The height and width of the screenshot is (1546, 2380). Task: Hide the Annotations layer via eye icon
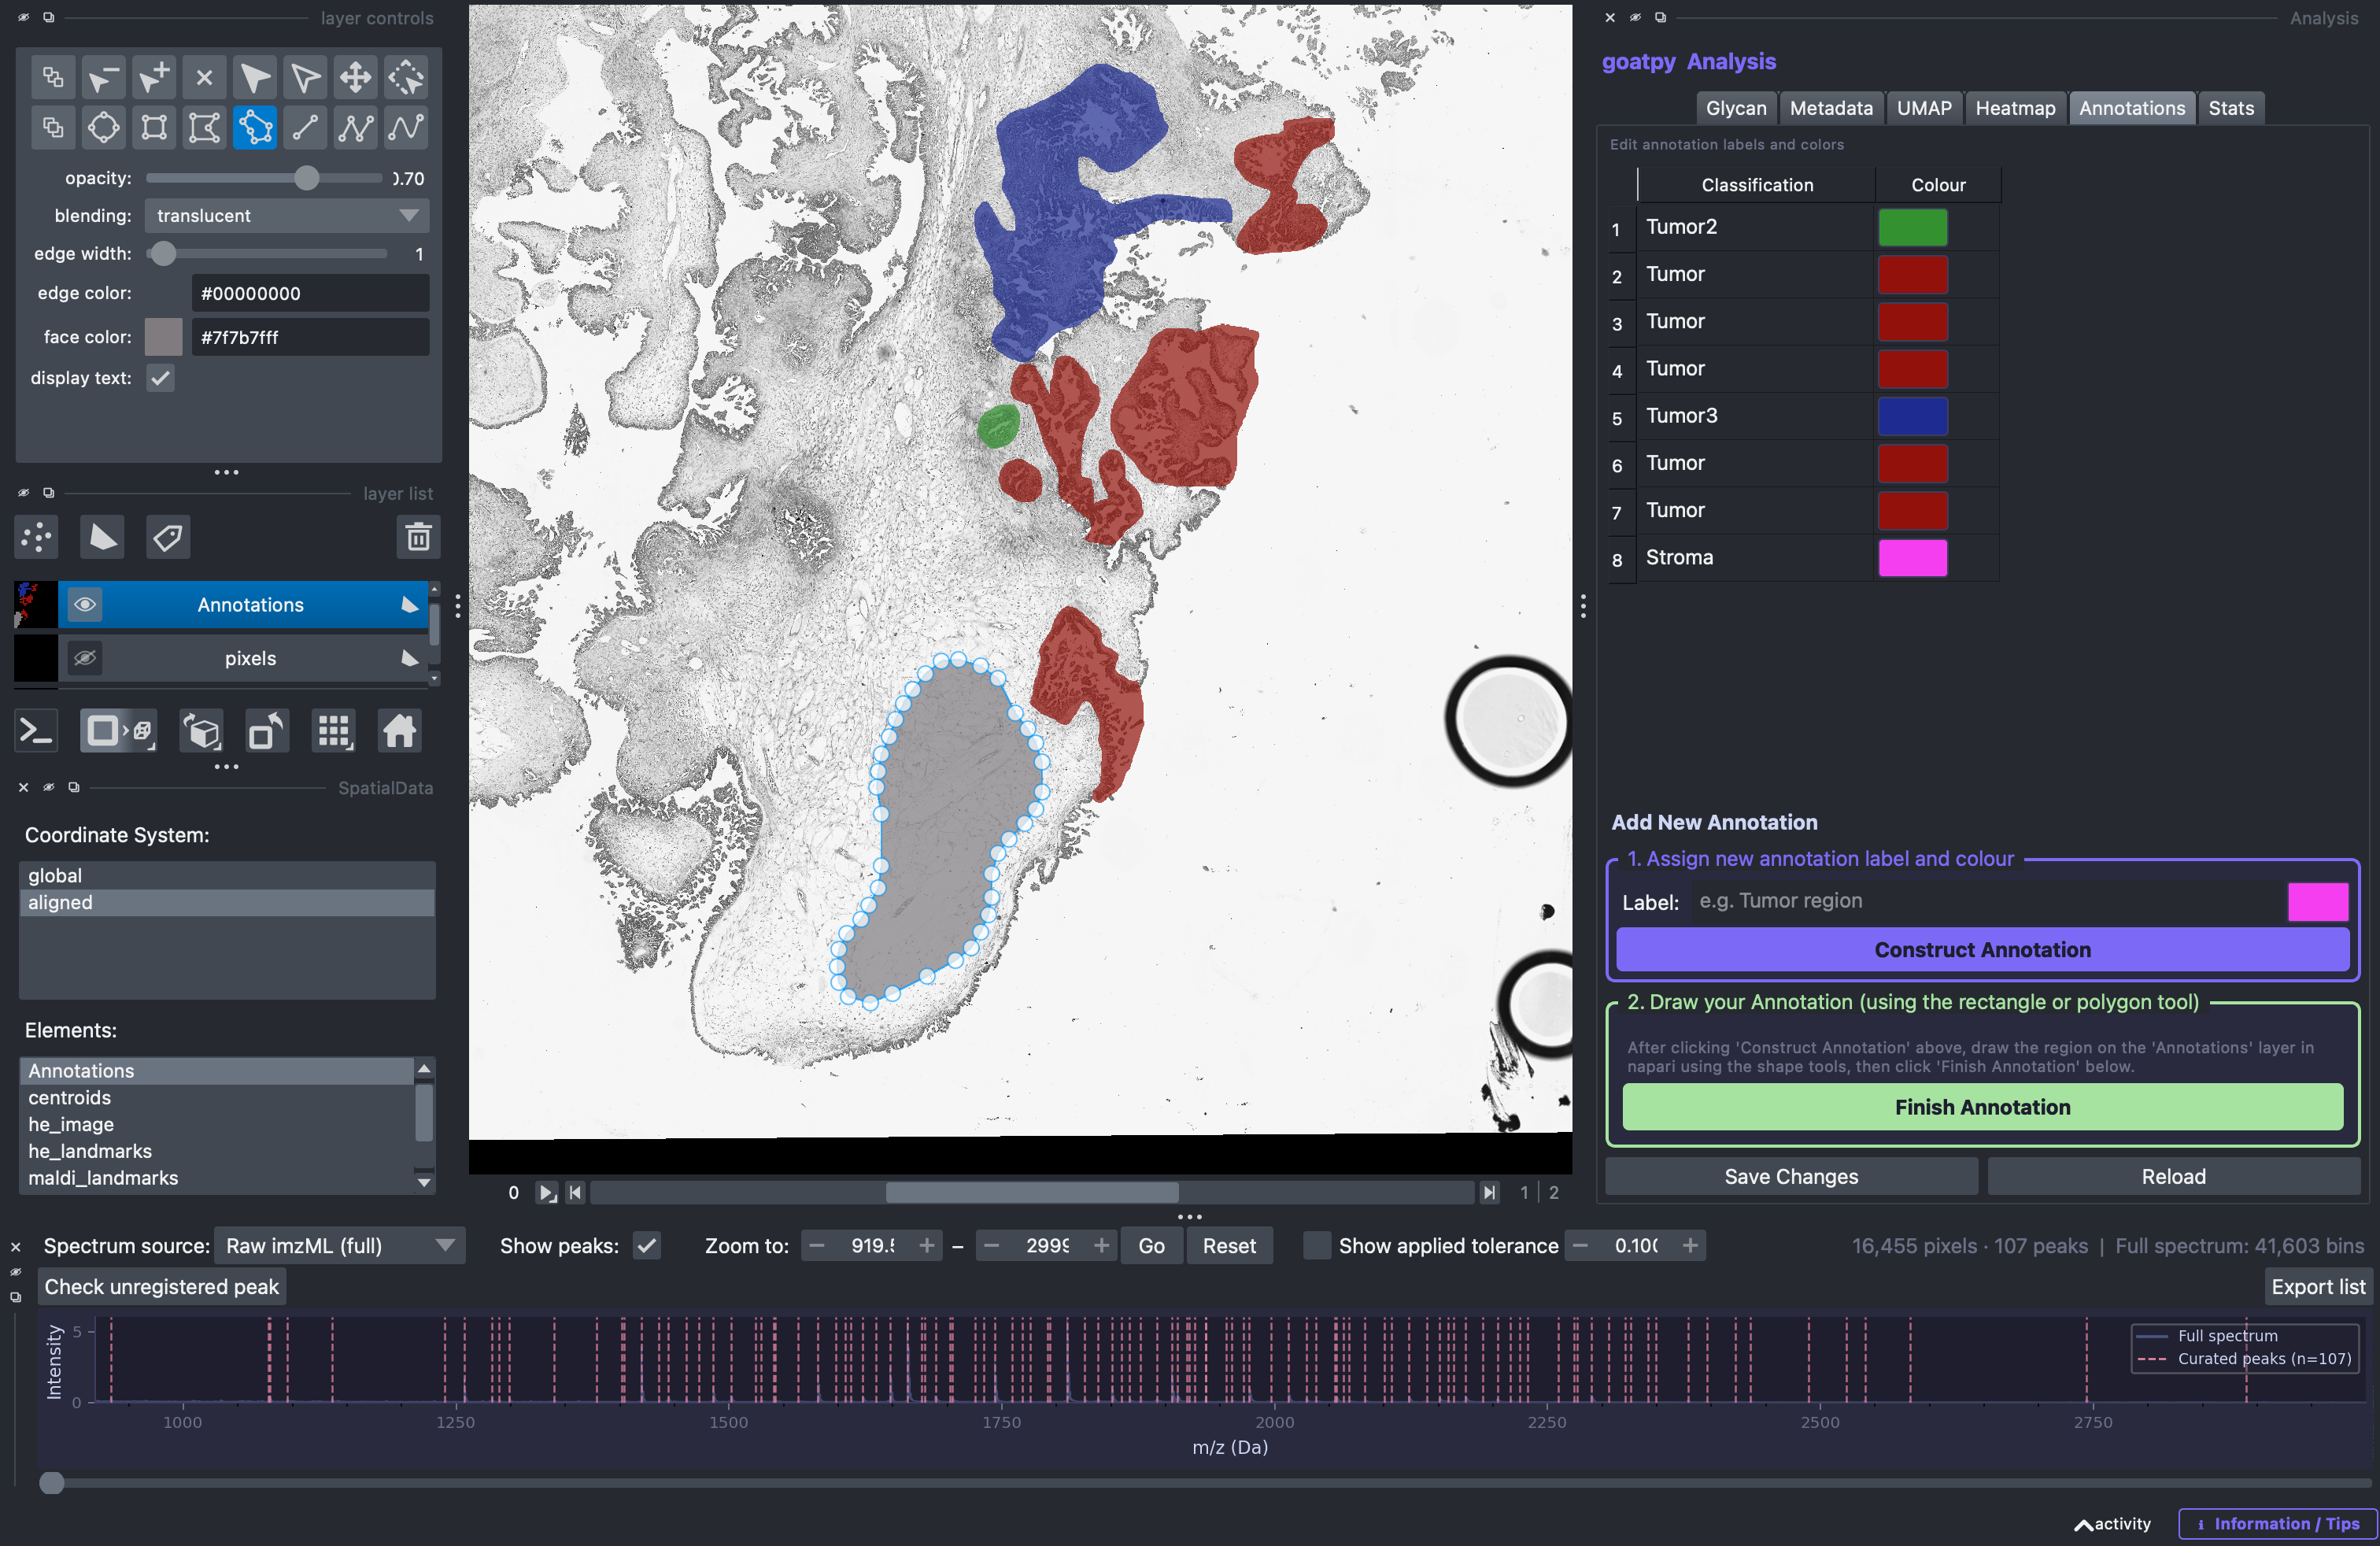85,604
